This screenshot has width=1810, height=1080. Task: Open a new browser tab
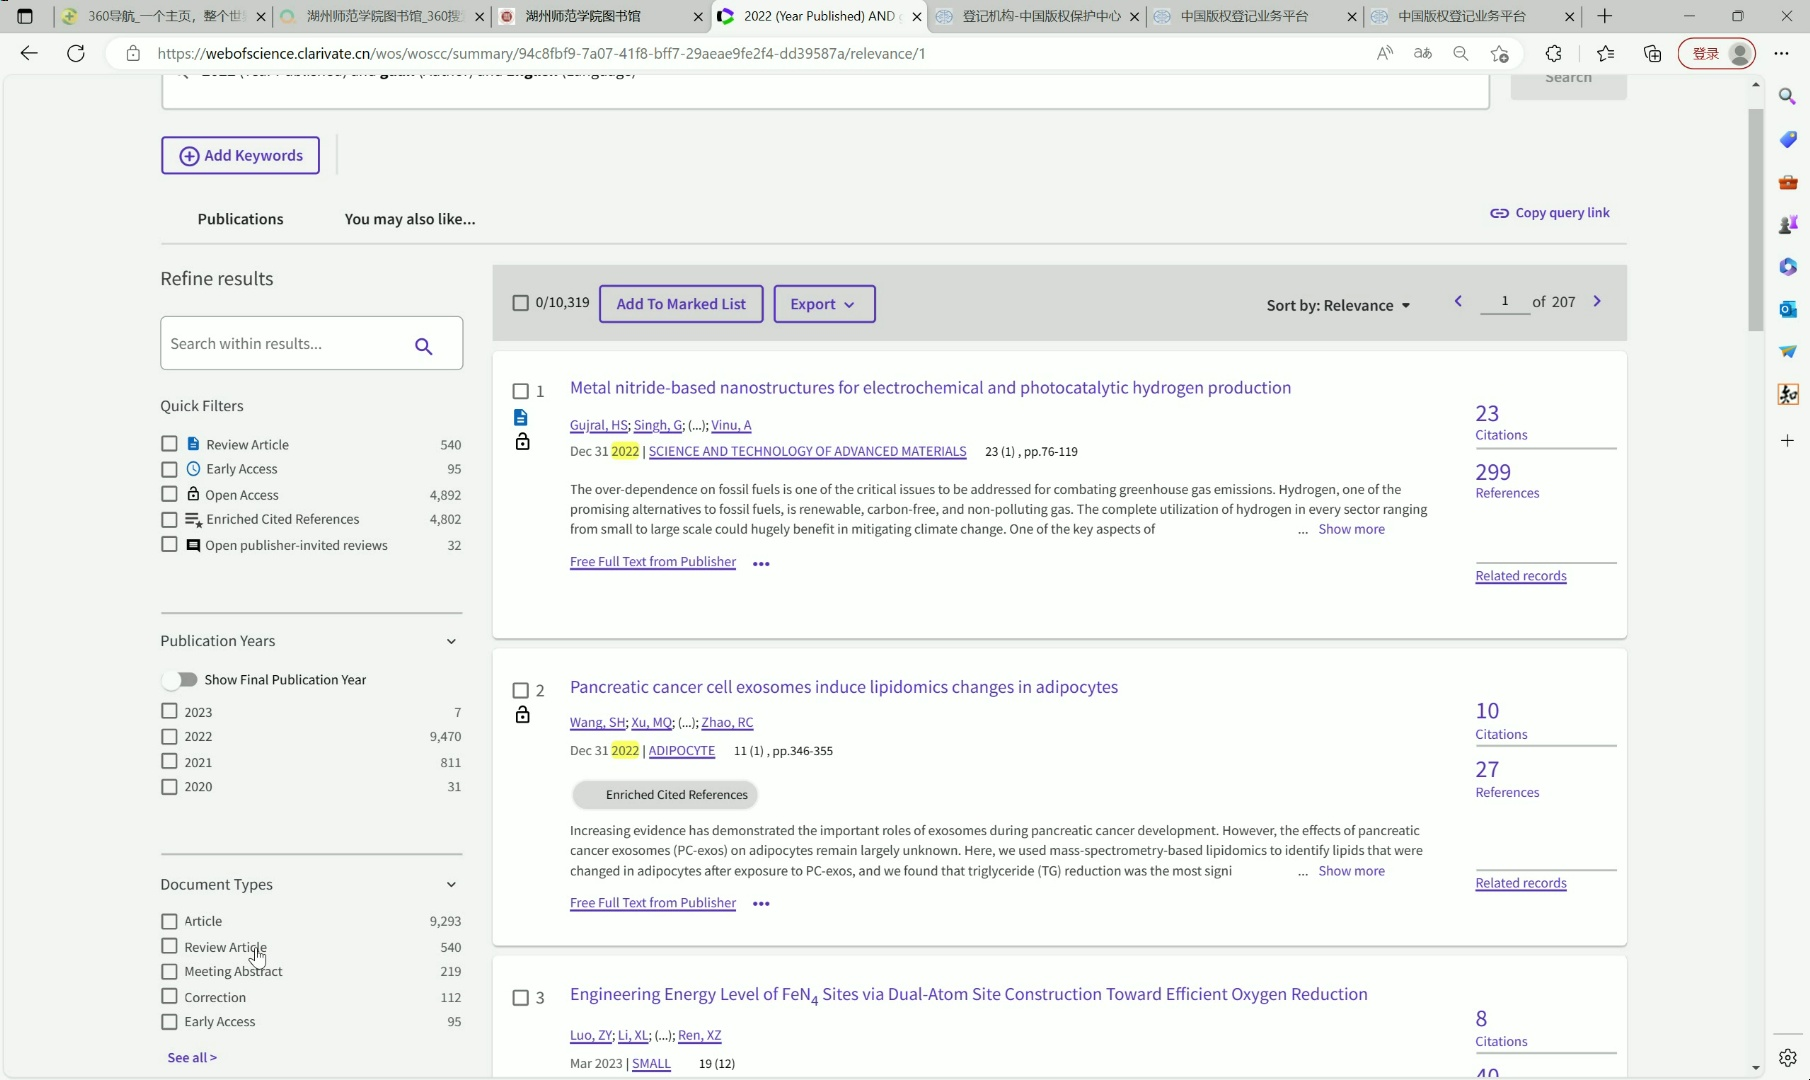point(1605,16)
